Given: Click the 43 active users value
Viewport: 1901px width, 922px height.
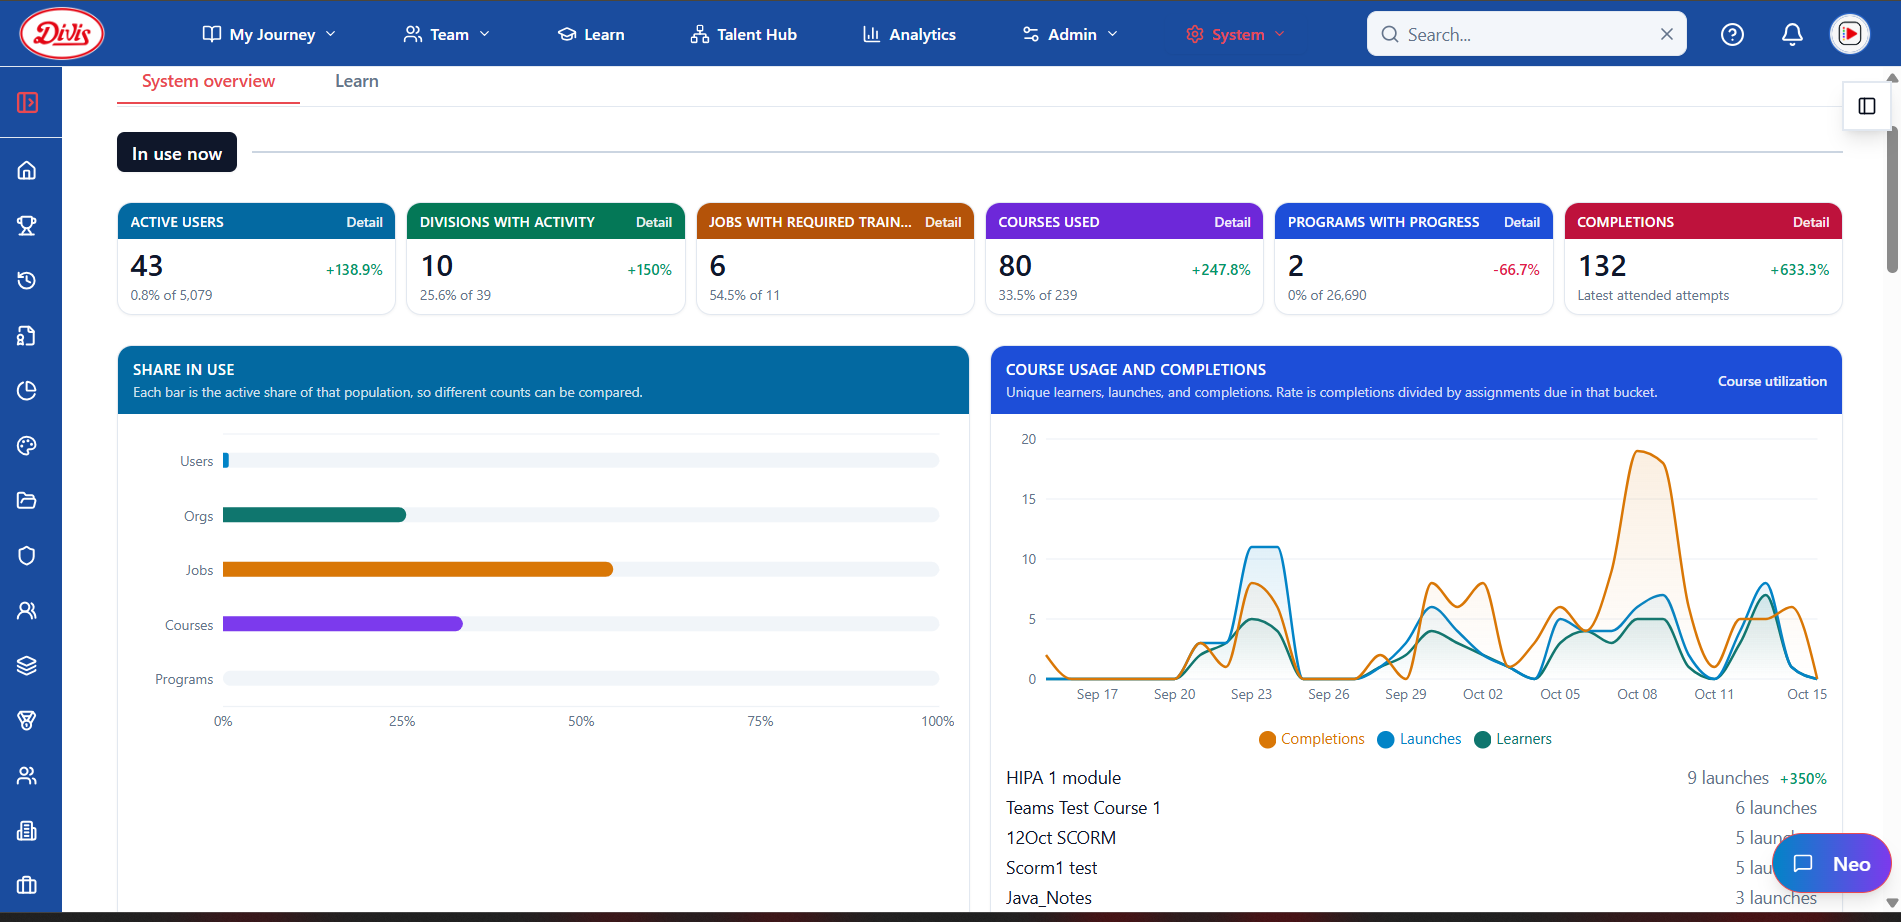Looking at the screenshot, I should [146, 266].
